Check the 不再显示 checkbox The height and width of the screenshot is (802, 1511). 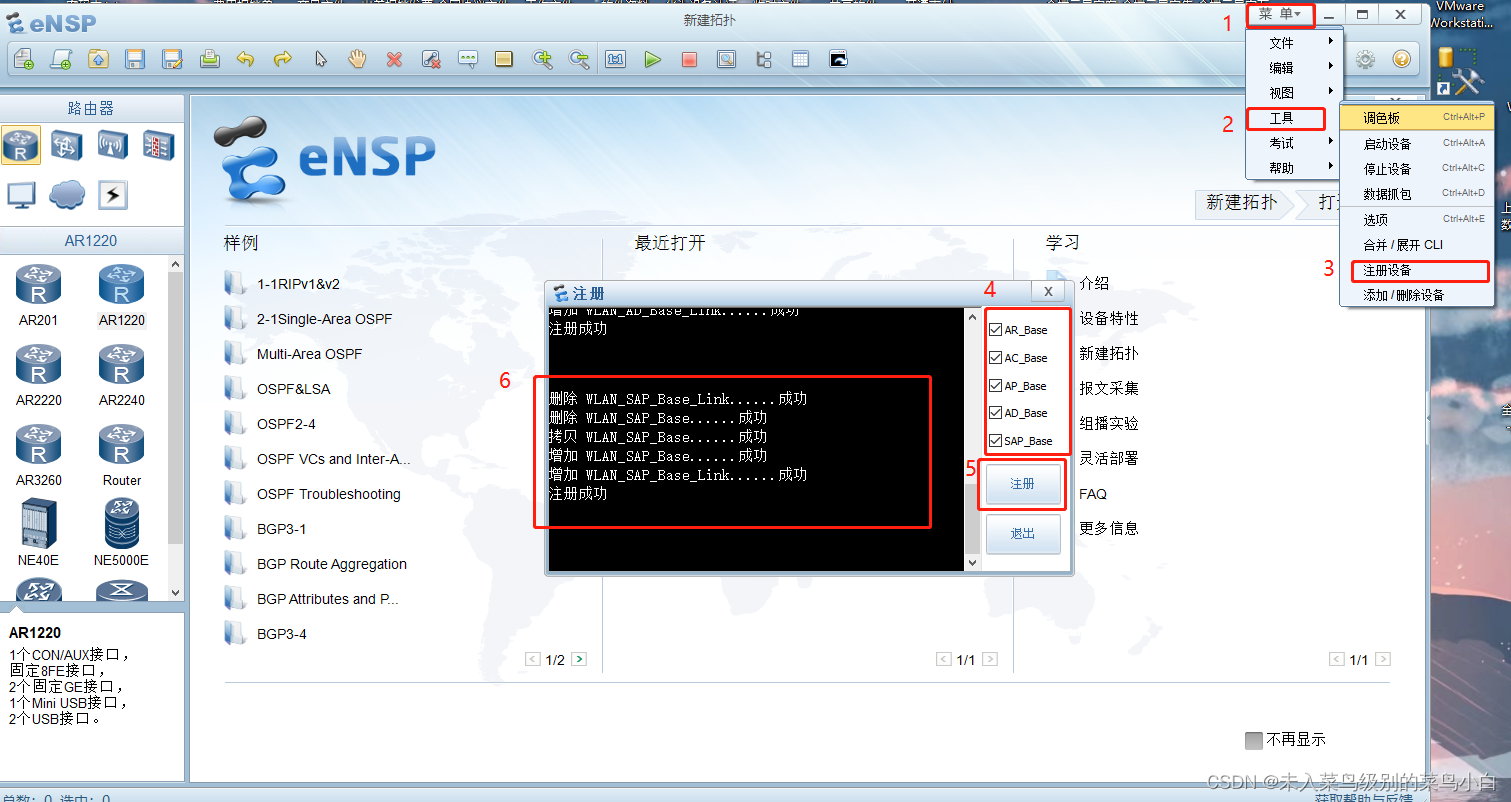[1254, 740]
